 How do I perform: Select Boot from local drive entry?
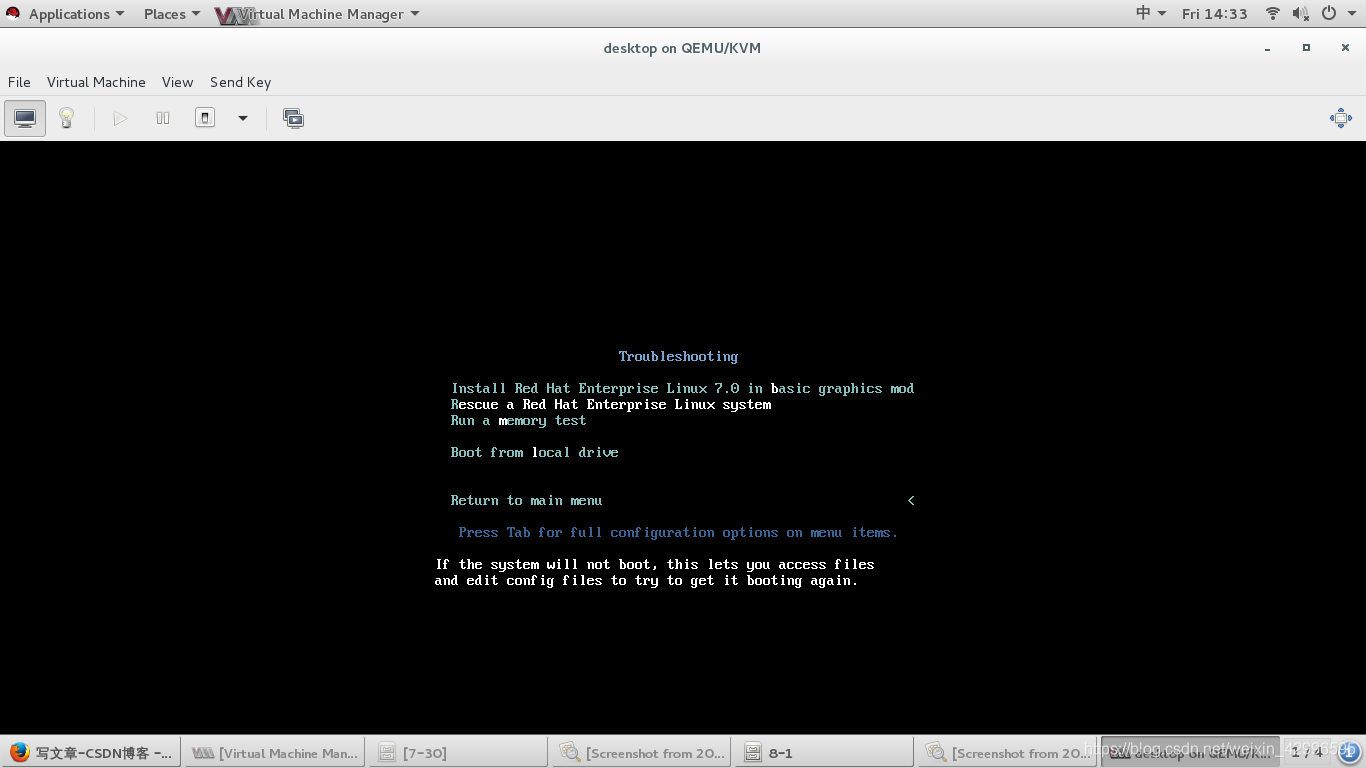pyautogui.click(x=534, y=452)
